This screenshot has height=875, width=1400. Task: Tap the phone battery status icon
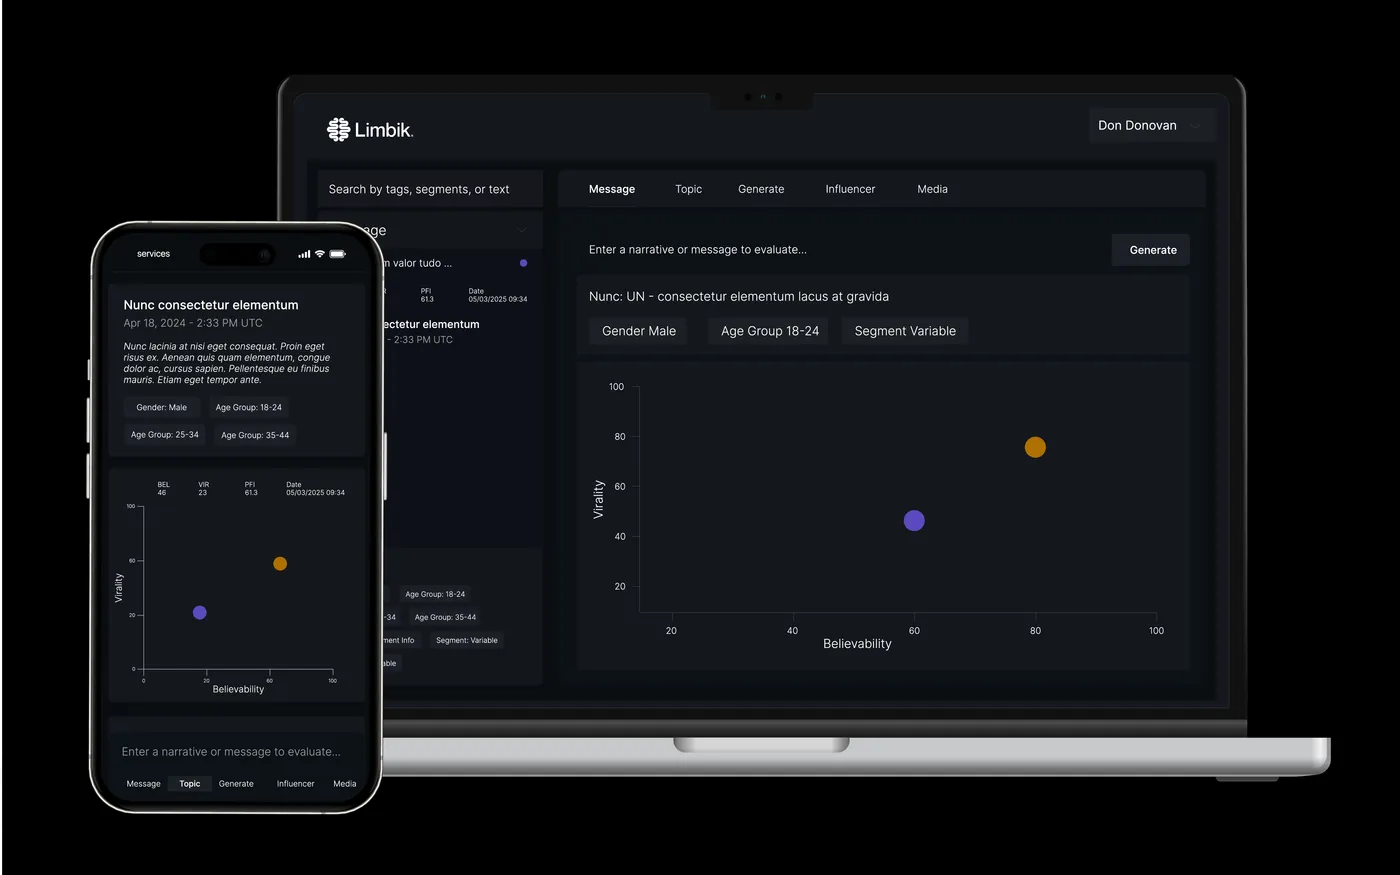[x=337, y=254]
